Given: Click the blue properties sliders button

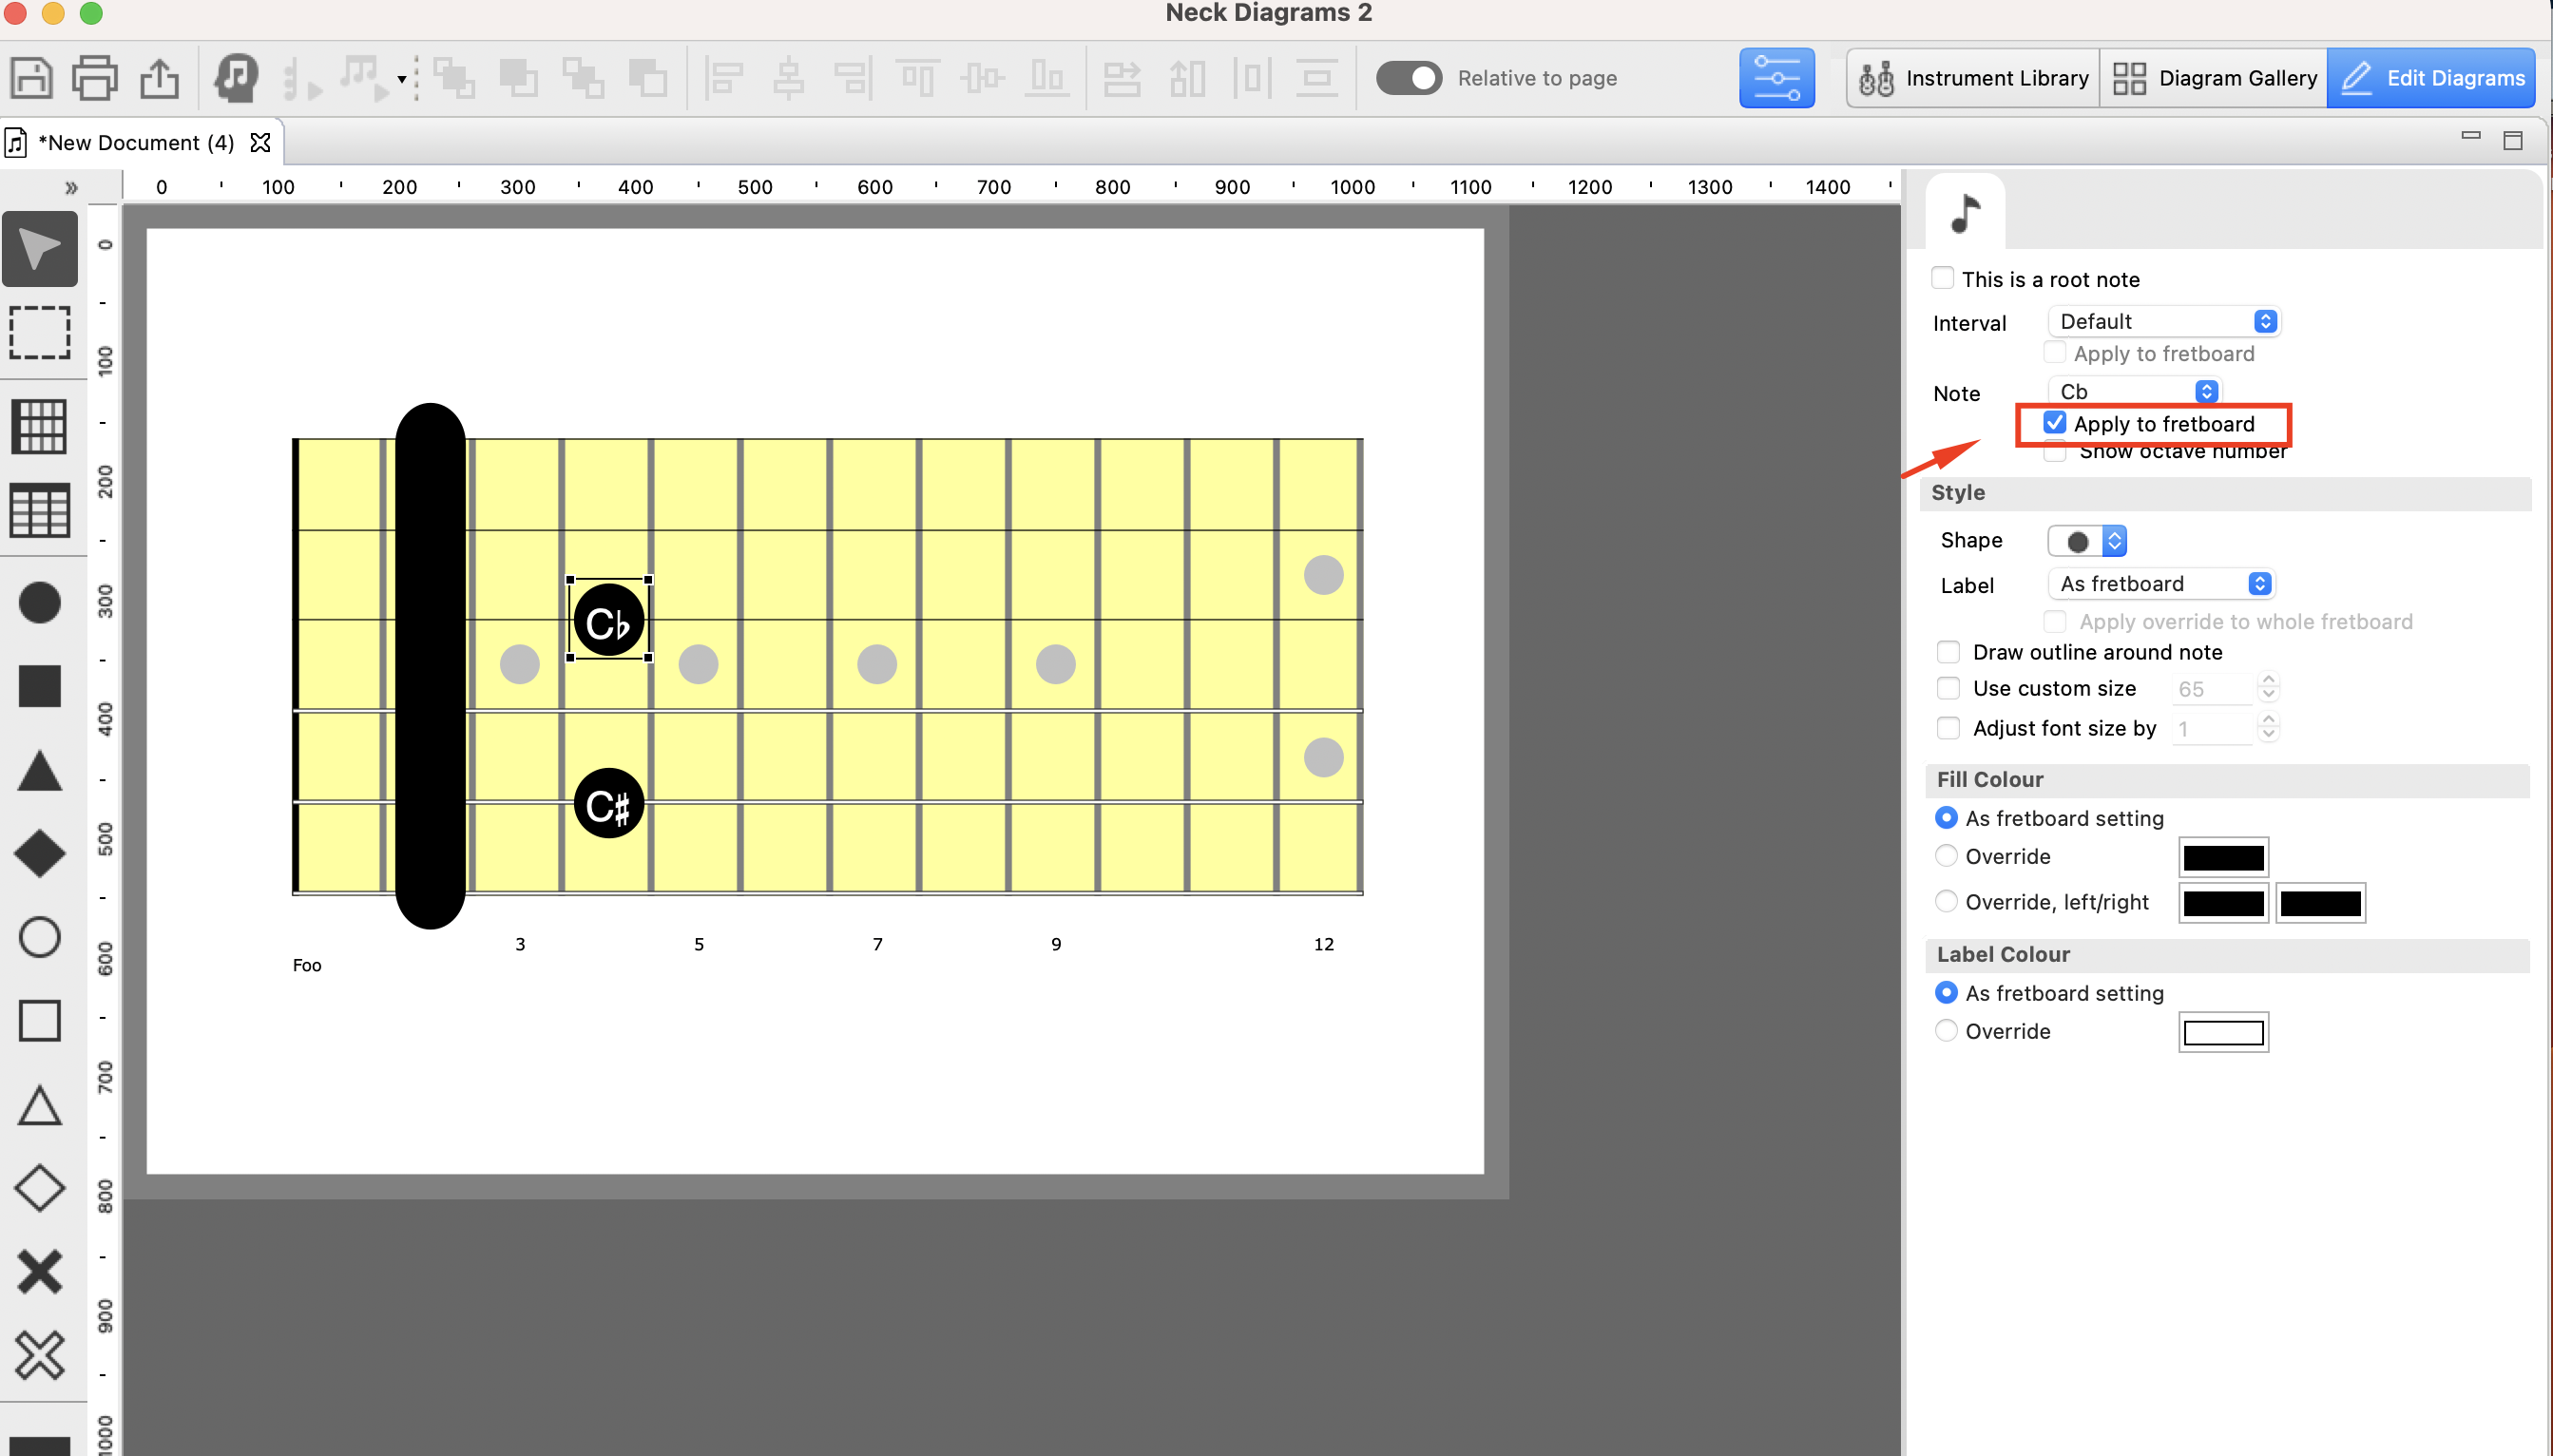Looking at the screenshot, I should tap(1776, 78).
